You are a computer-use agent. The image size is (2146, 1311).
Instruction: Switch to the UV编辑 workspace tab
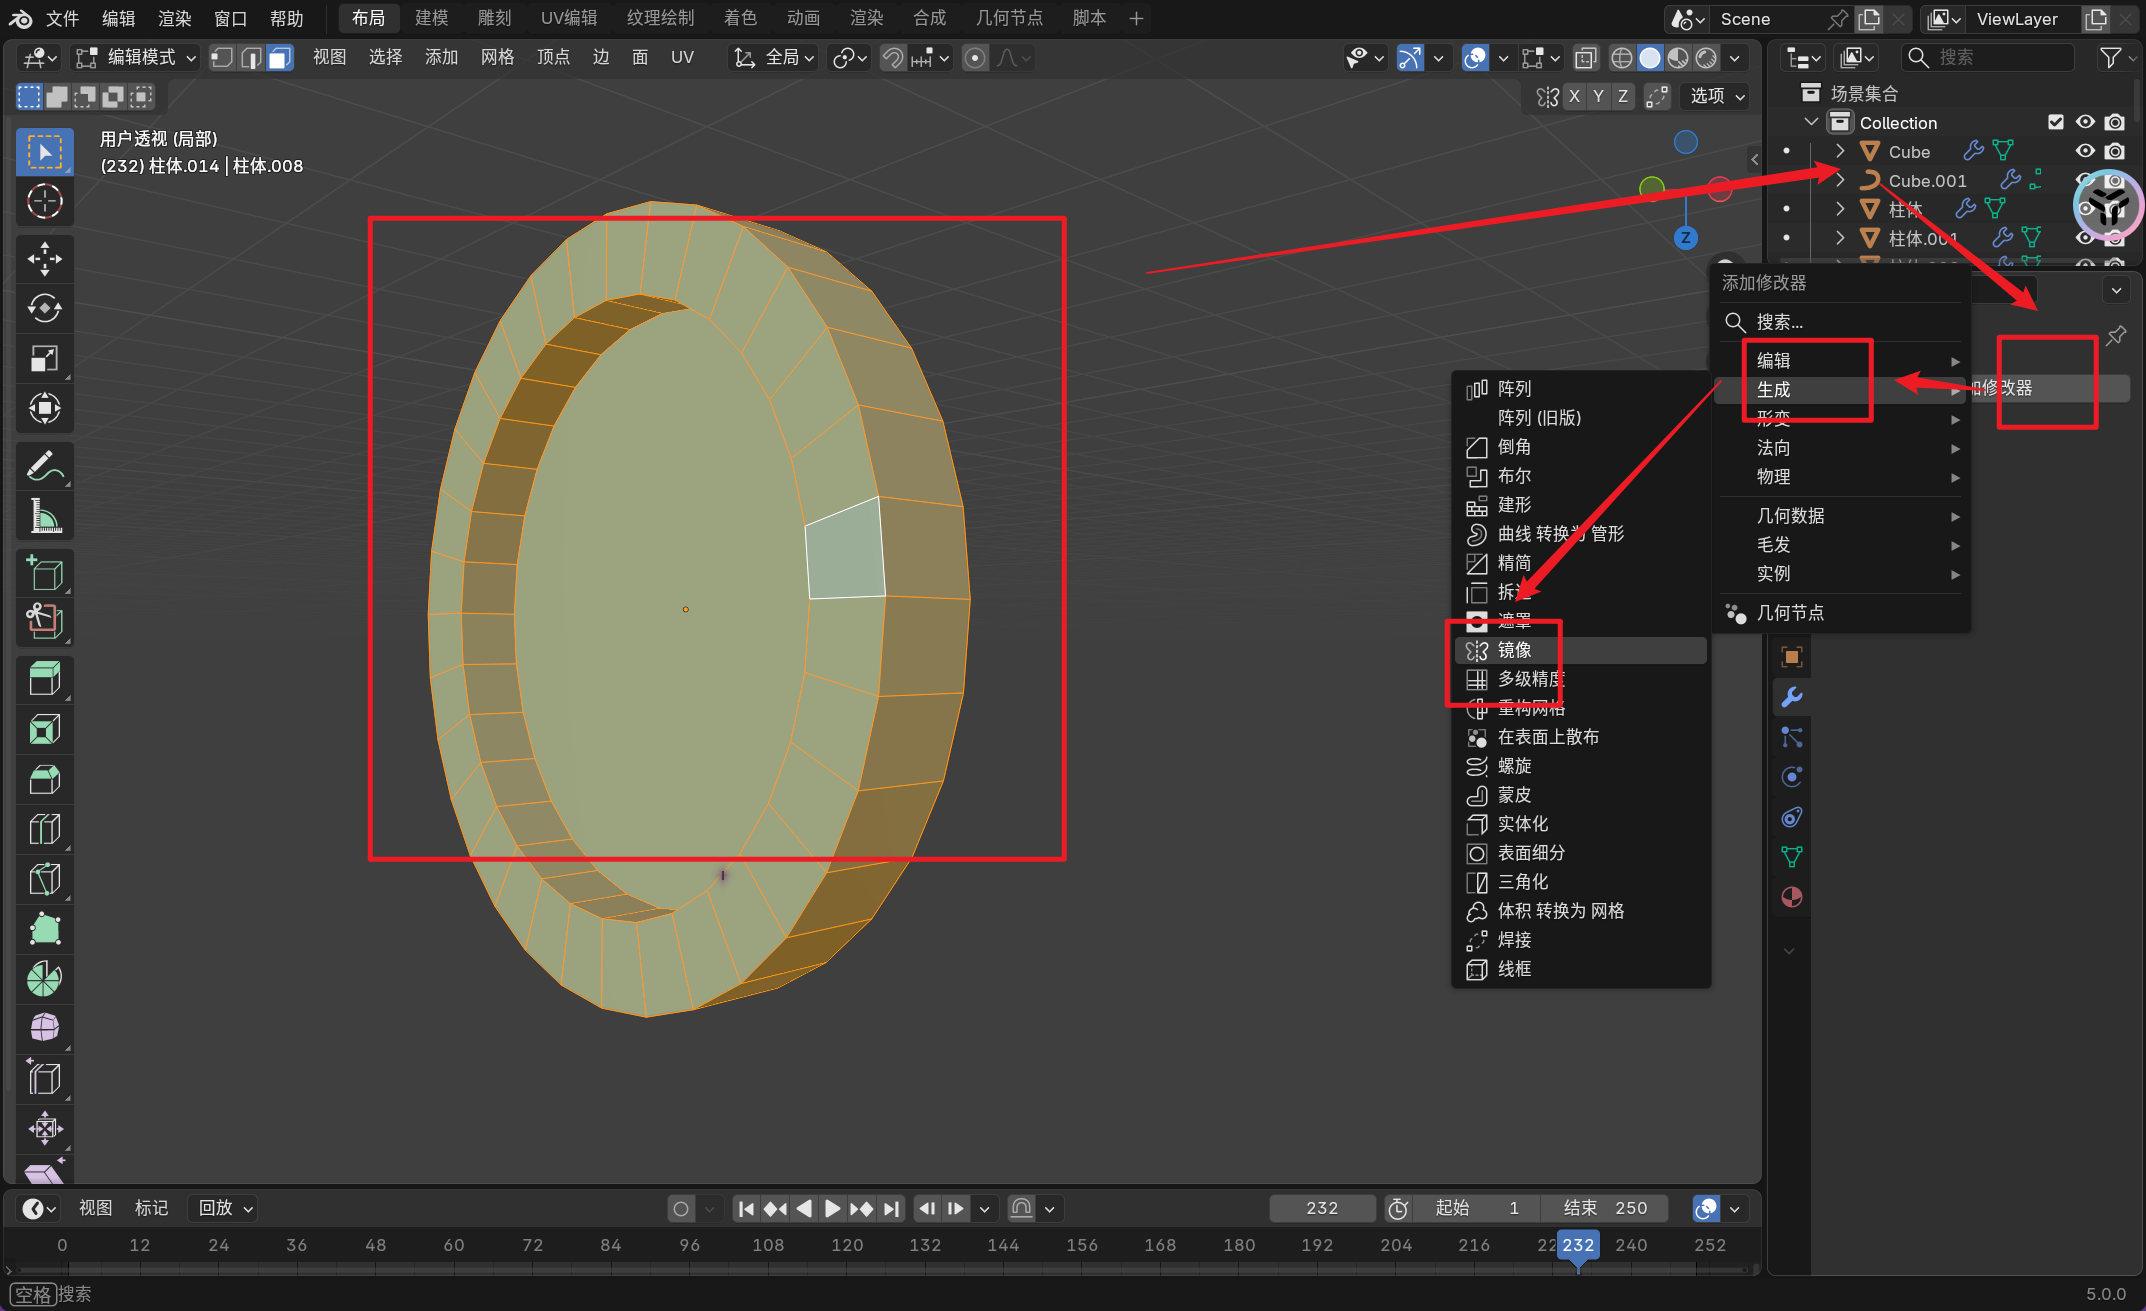pyautogui.click(x=568, y=18)
